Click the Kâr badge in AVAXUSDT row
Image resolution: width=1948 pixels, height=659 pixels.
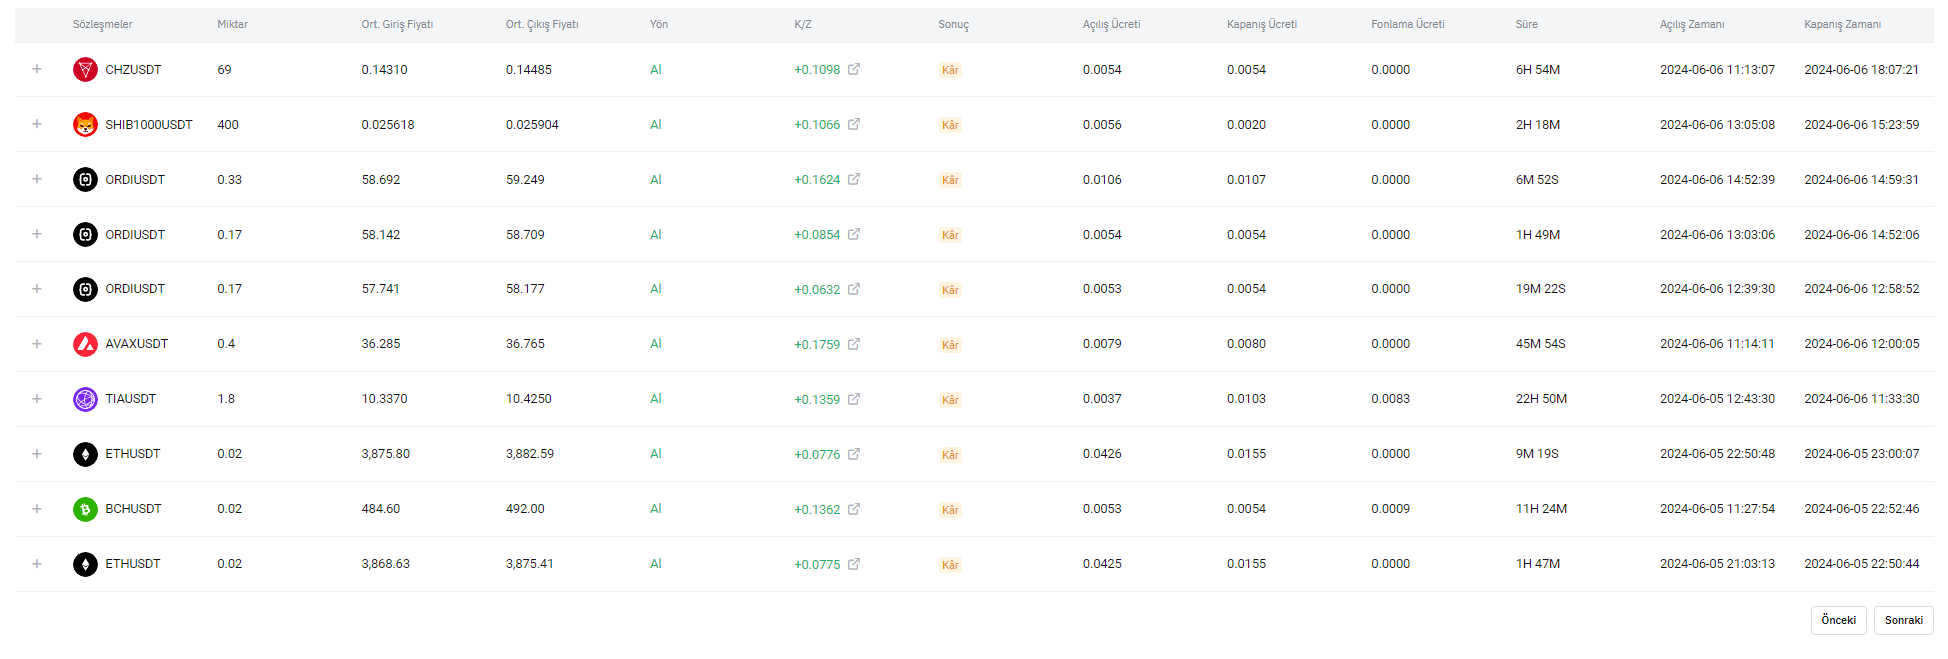click(950, 345)
